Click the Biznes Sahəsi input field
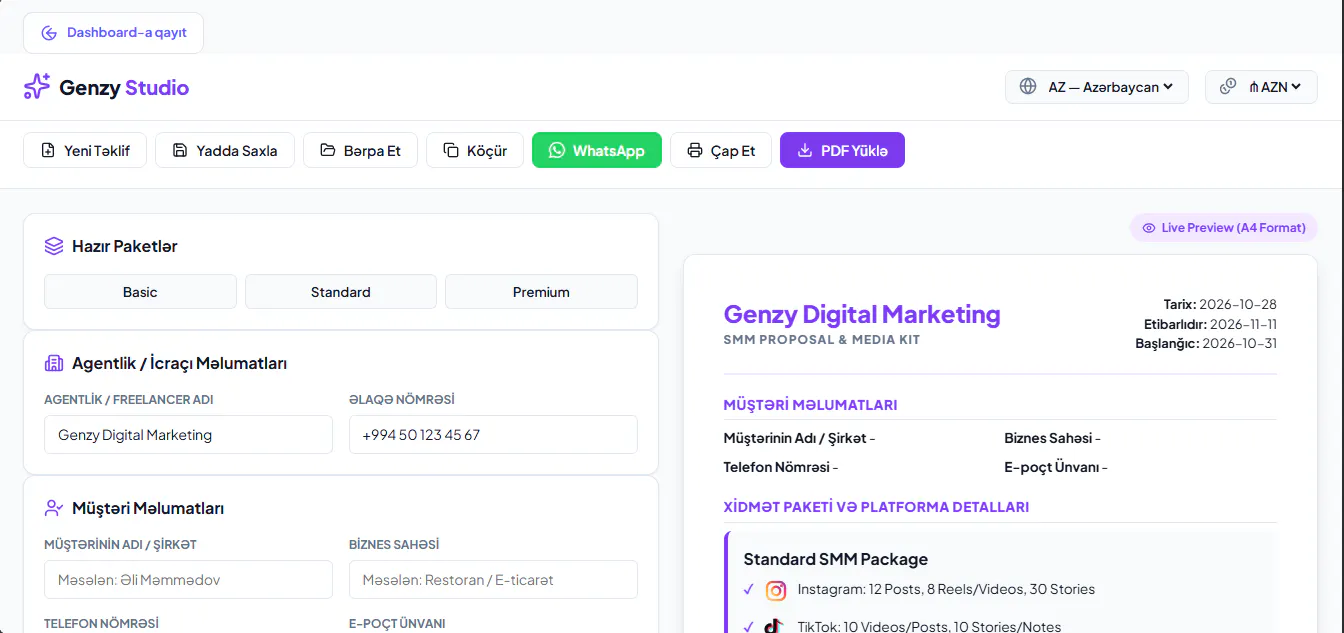Screen dimensions: 1344x633 (x=493, y=580)
